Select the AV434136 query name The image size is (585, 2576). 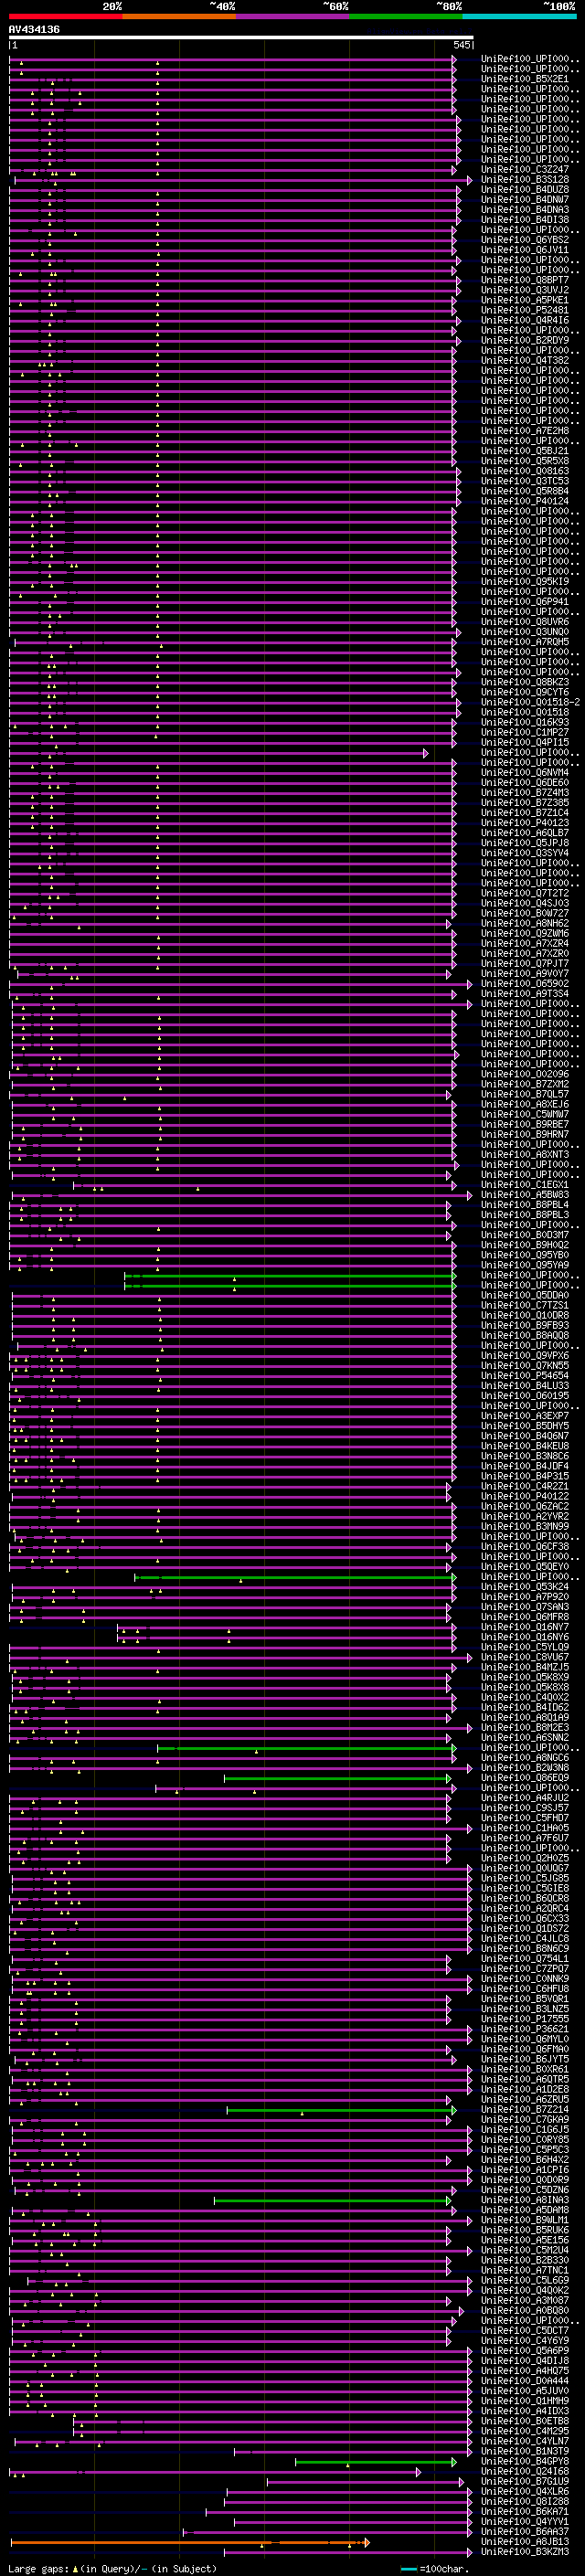pos(34,29)
